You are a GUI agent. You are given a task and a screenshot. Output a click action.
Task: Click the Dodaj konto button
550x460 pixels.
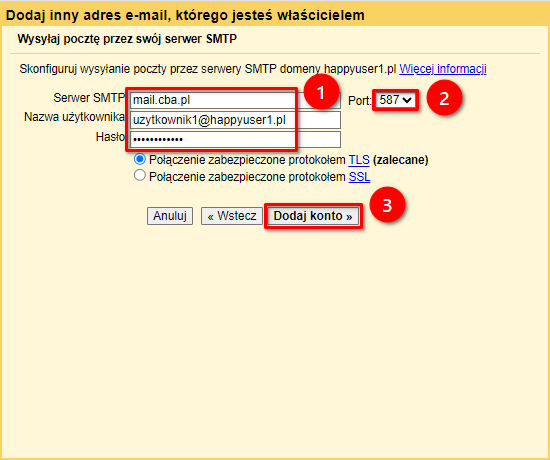313,216
